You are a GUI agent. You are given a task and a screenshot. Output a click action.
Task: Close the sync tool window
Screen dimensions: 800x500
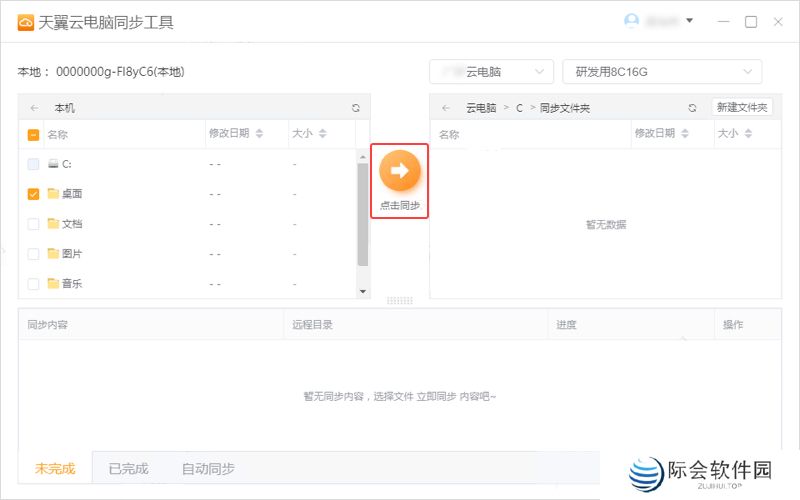coord(778,21)
